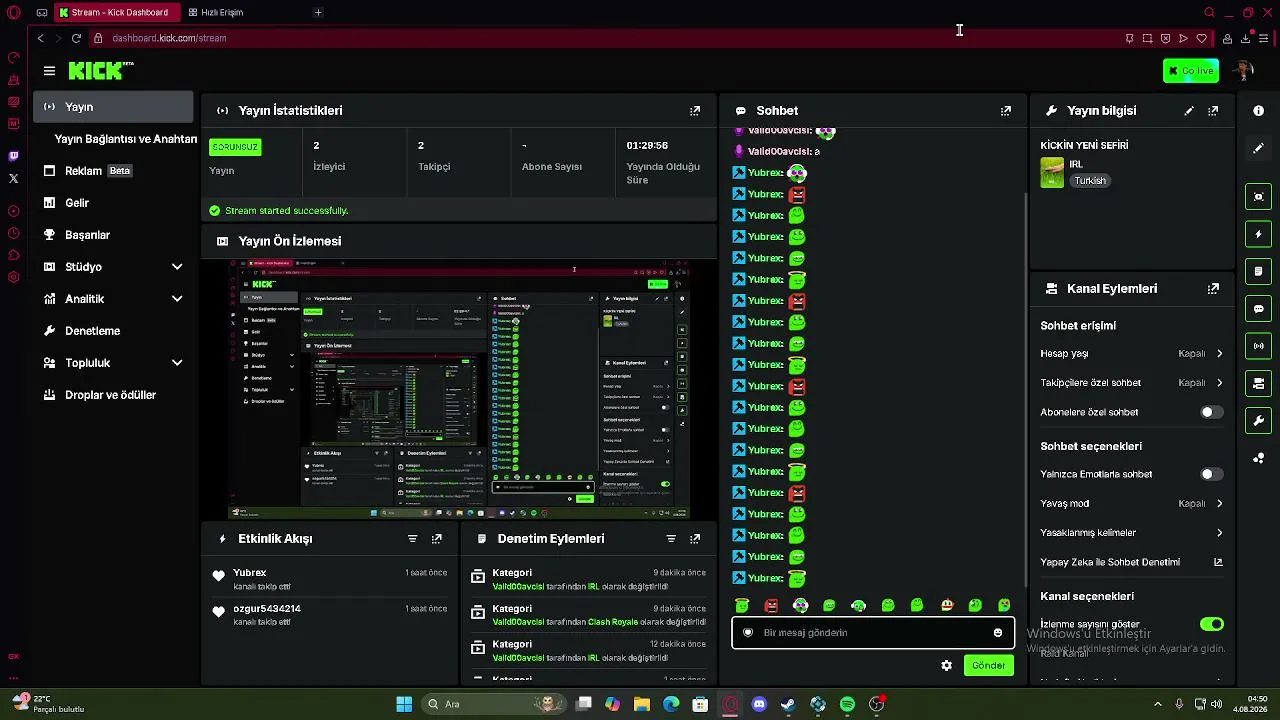Open Reklam Beta menu item
The image size is (1280, 720).
(113, 171)
